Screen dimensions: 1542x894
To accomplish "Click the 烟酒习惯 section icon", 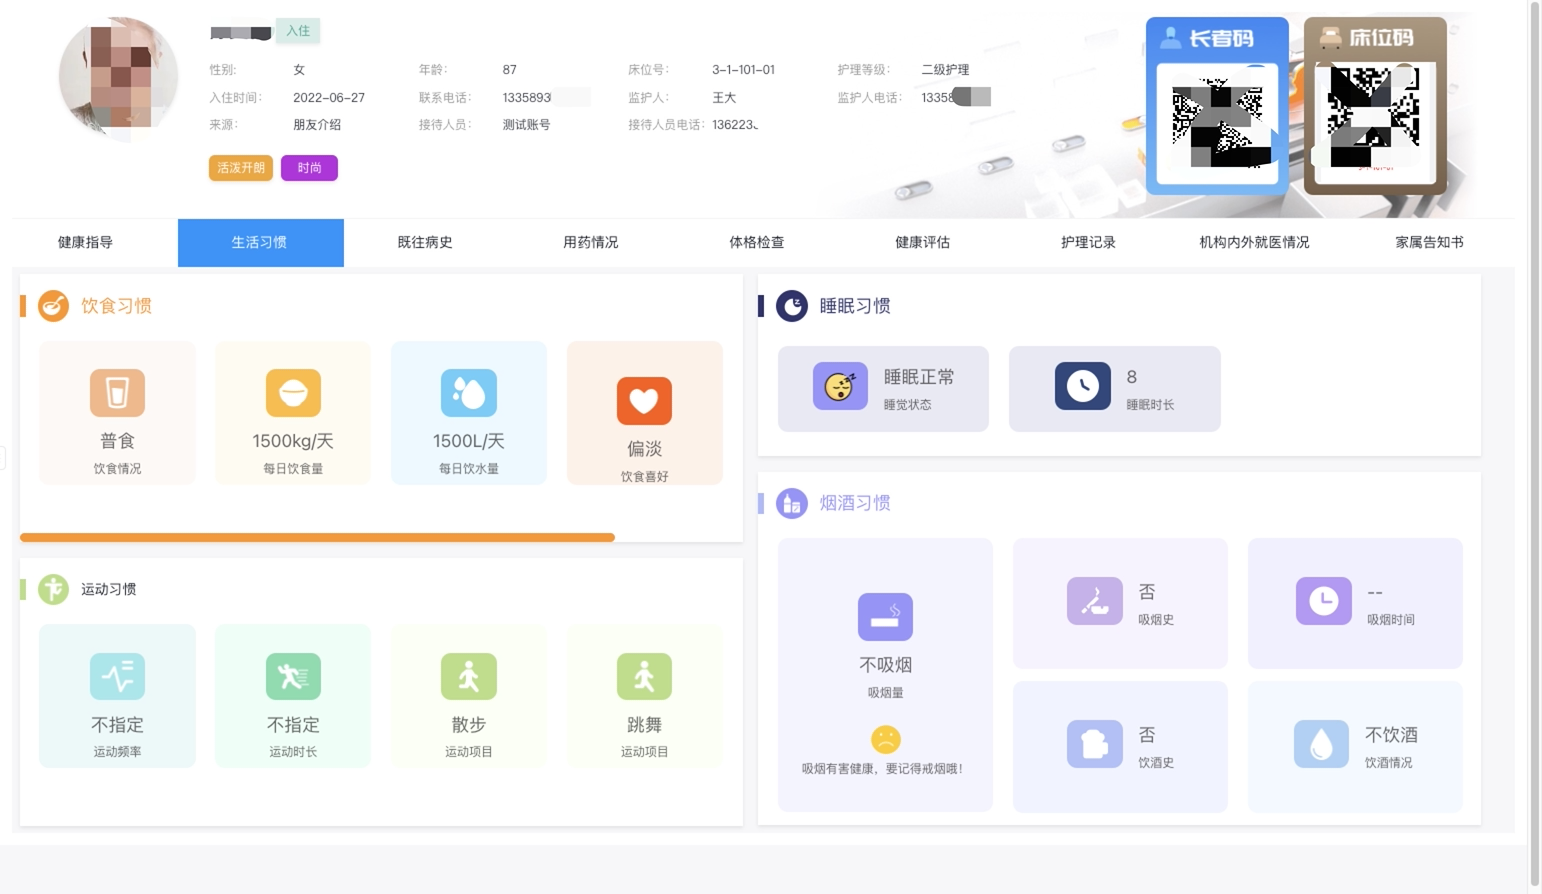I will point(791,503).
